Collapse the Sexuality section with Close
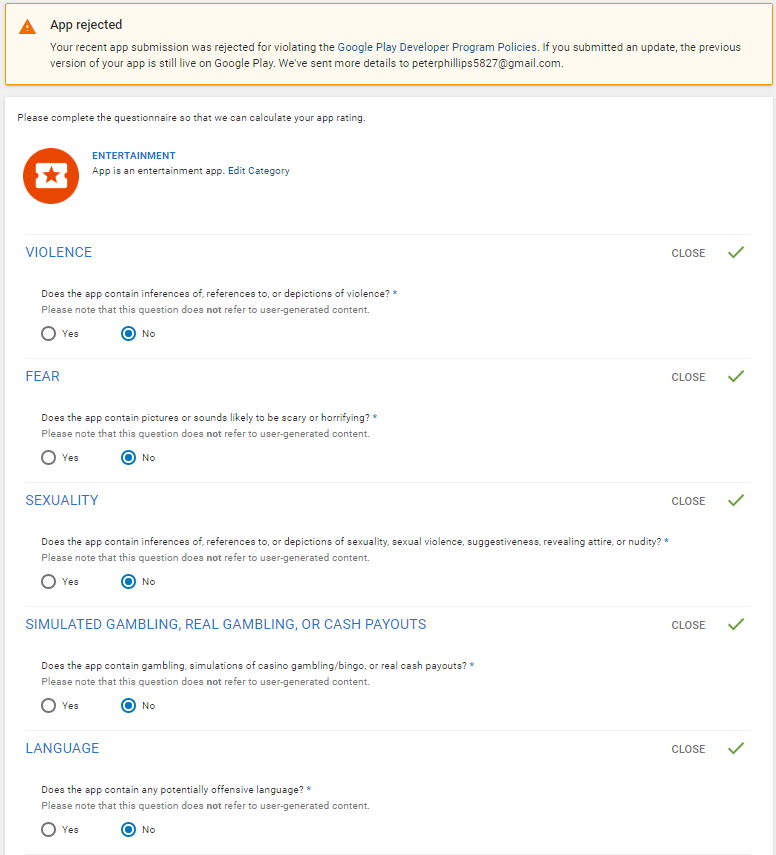 pos(688,502)
